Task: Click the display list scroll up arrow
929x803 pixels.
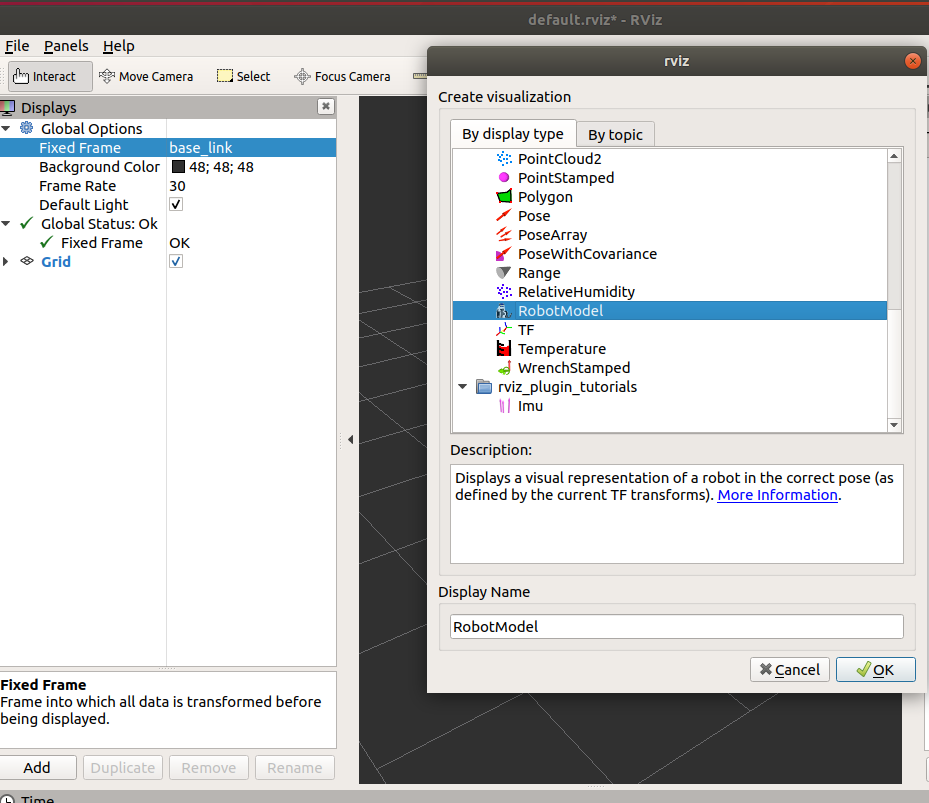Action: [x=894, y=156]
